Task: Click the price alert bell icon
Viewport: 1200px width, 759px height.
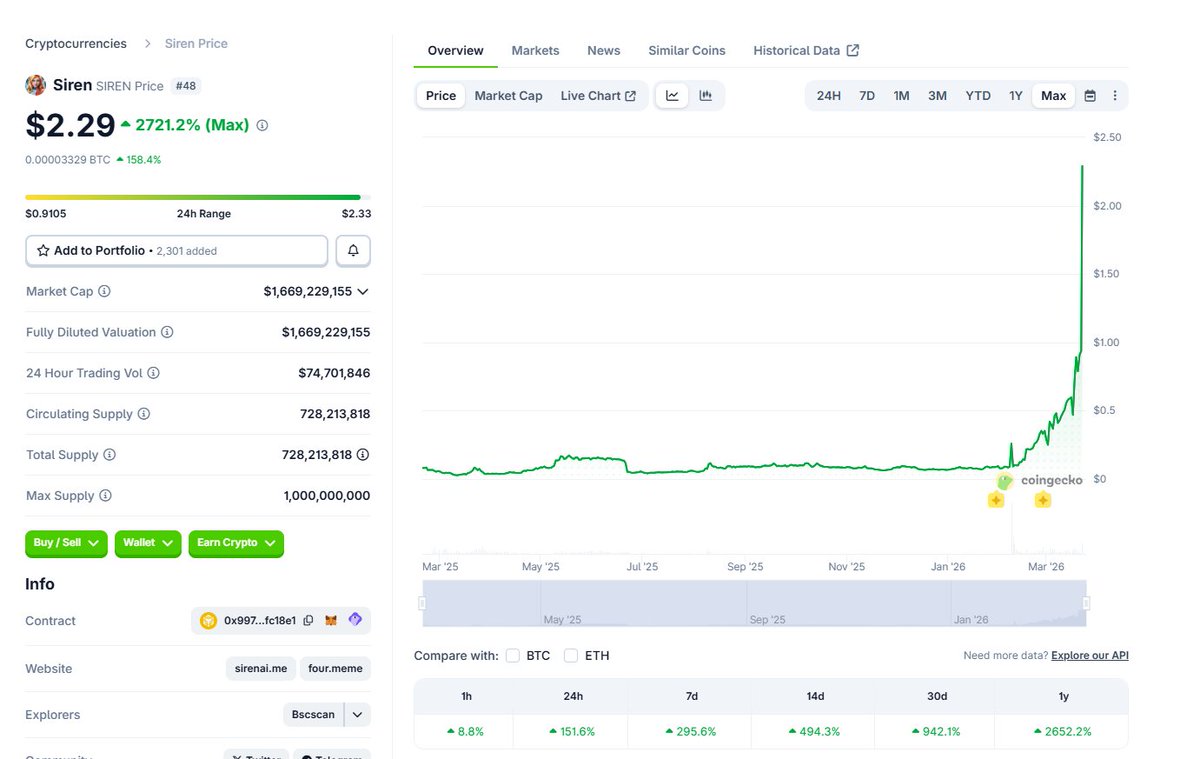Action: coord(353,250)
